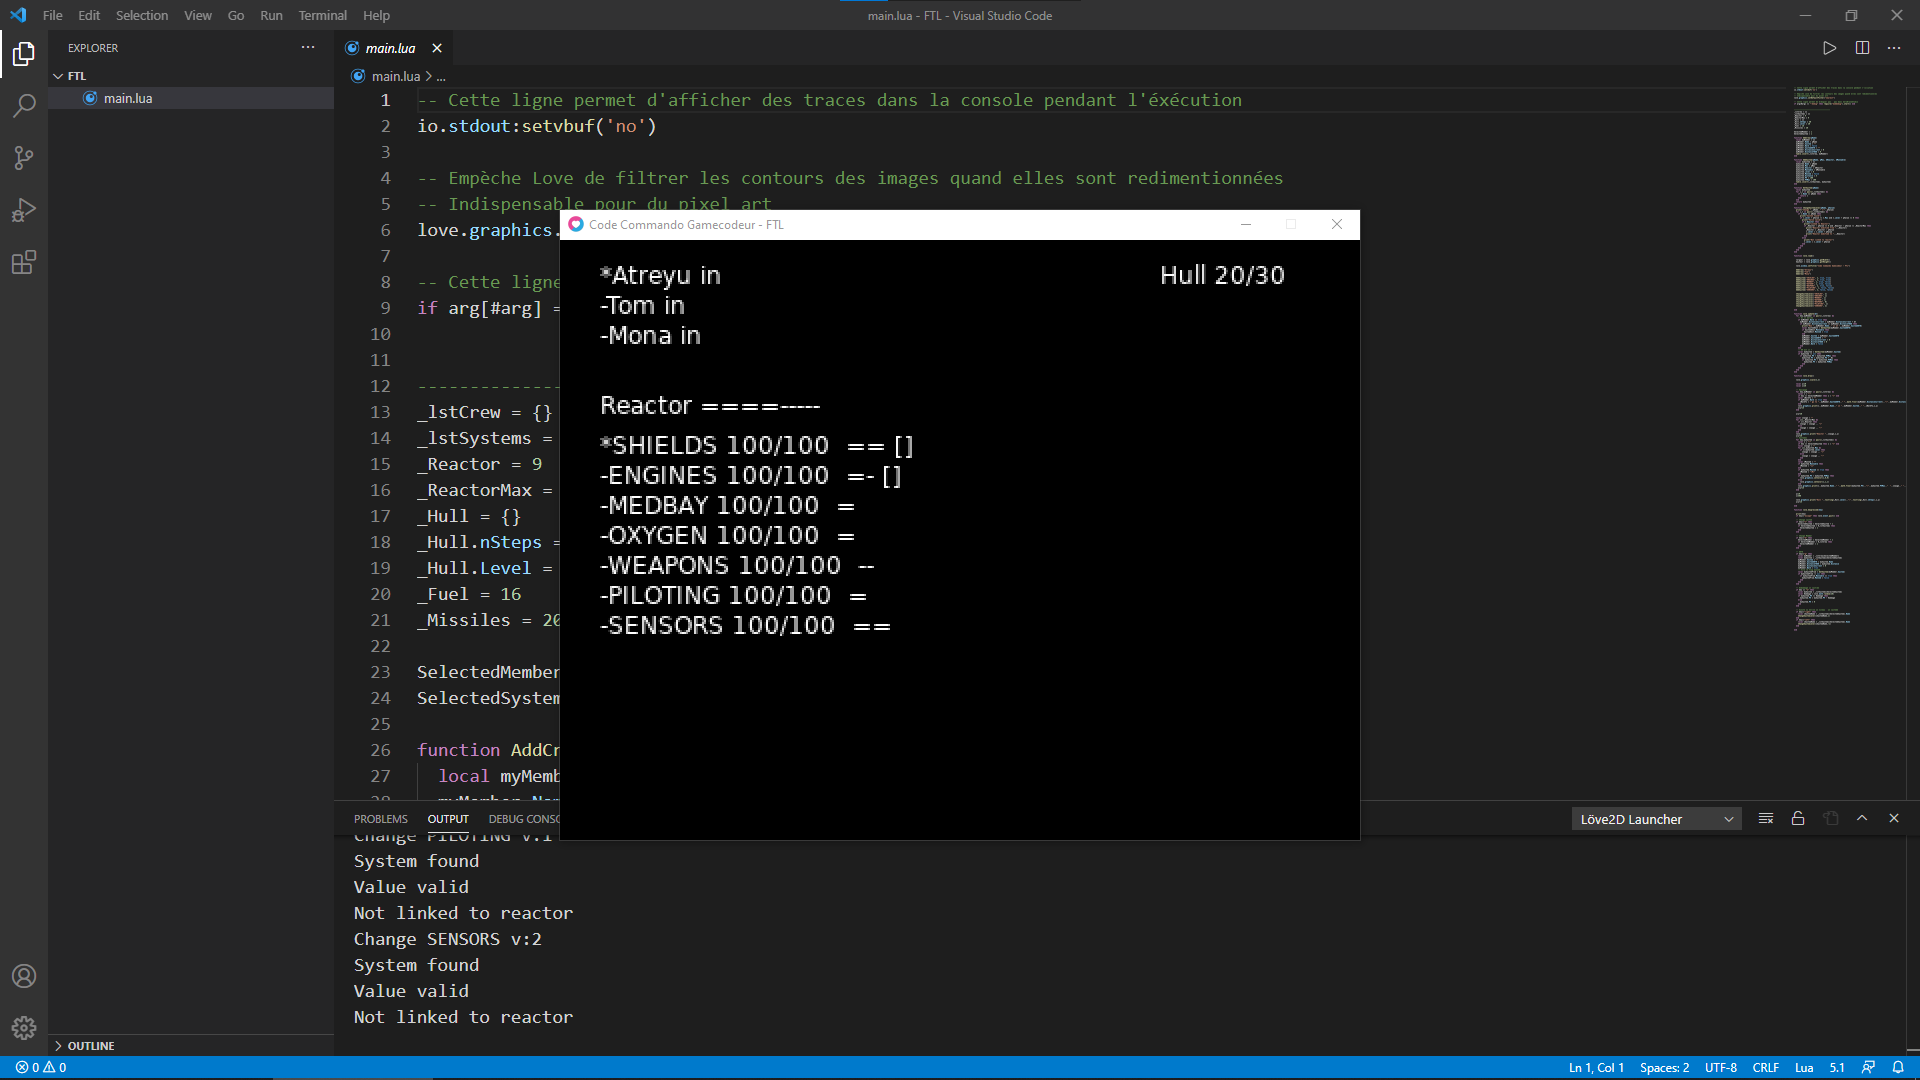Click Spaces: 2 indentation setting

coord(1664,1067)
